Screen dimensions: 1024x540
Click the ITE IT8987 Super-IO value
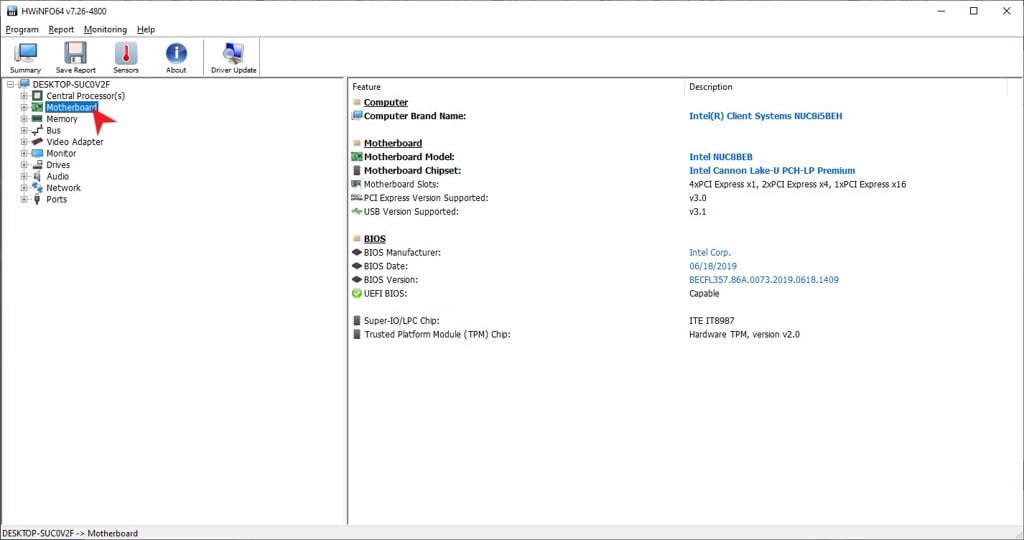pos(711,321)
